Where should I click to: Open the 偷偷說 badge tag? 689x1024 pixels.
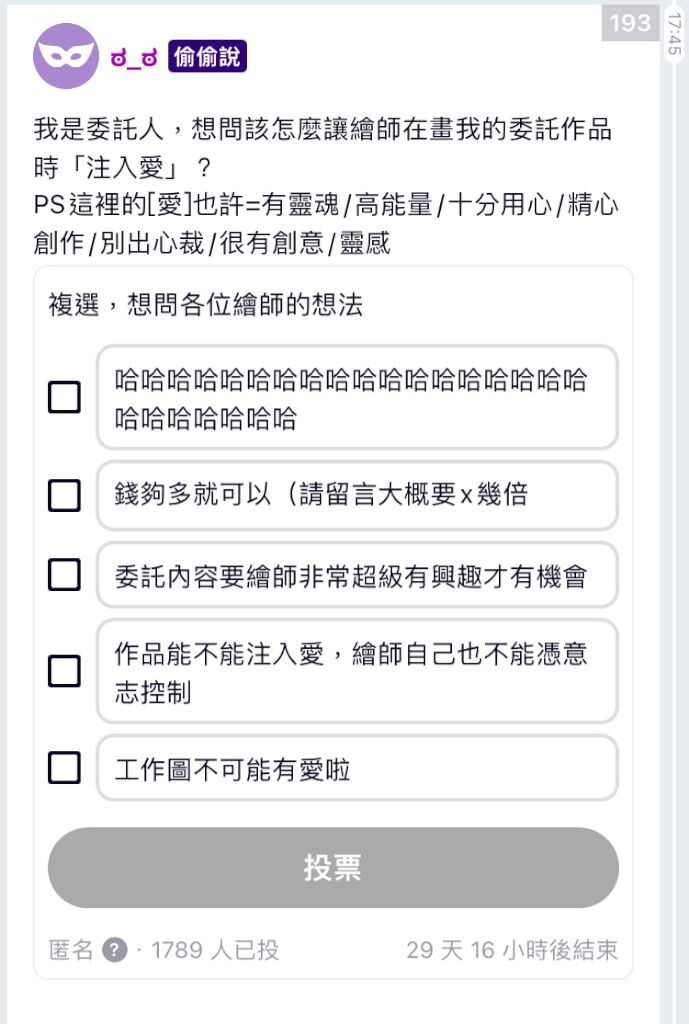[207, 57]
